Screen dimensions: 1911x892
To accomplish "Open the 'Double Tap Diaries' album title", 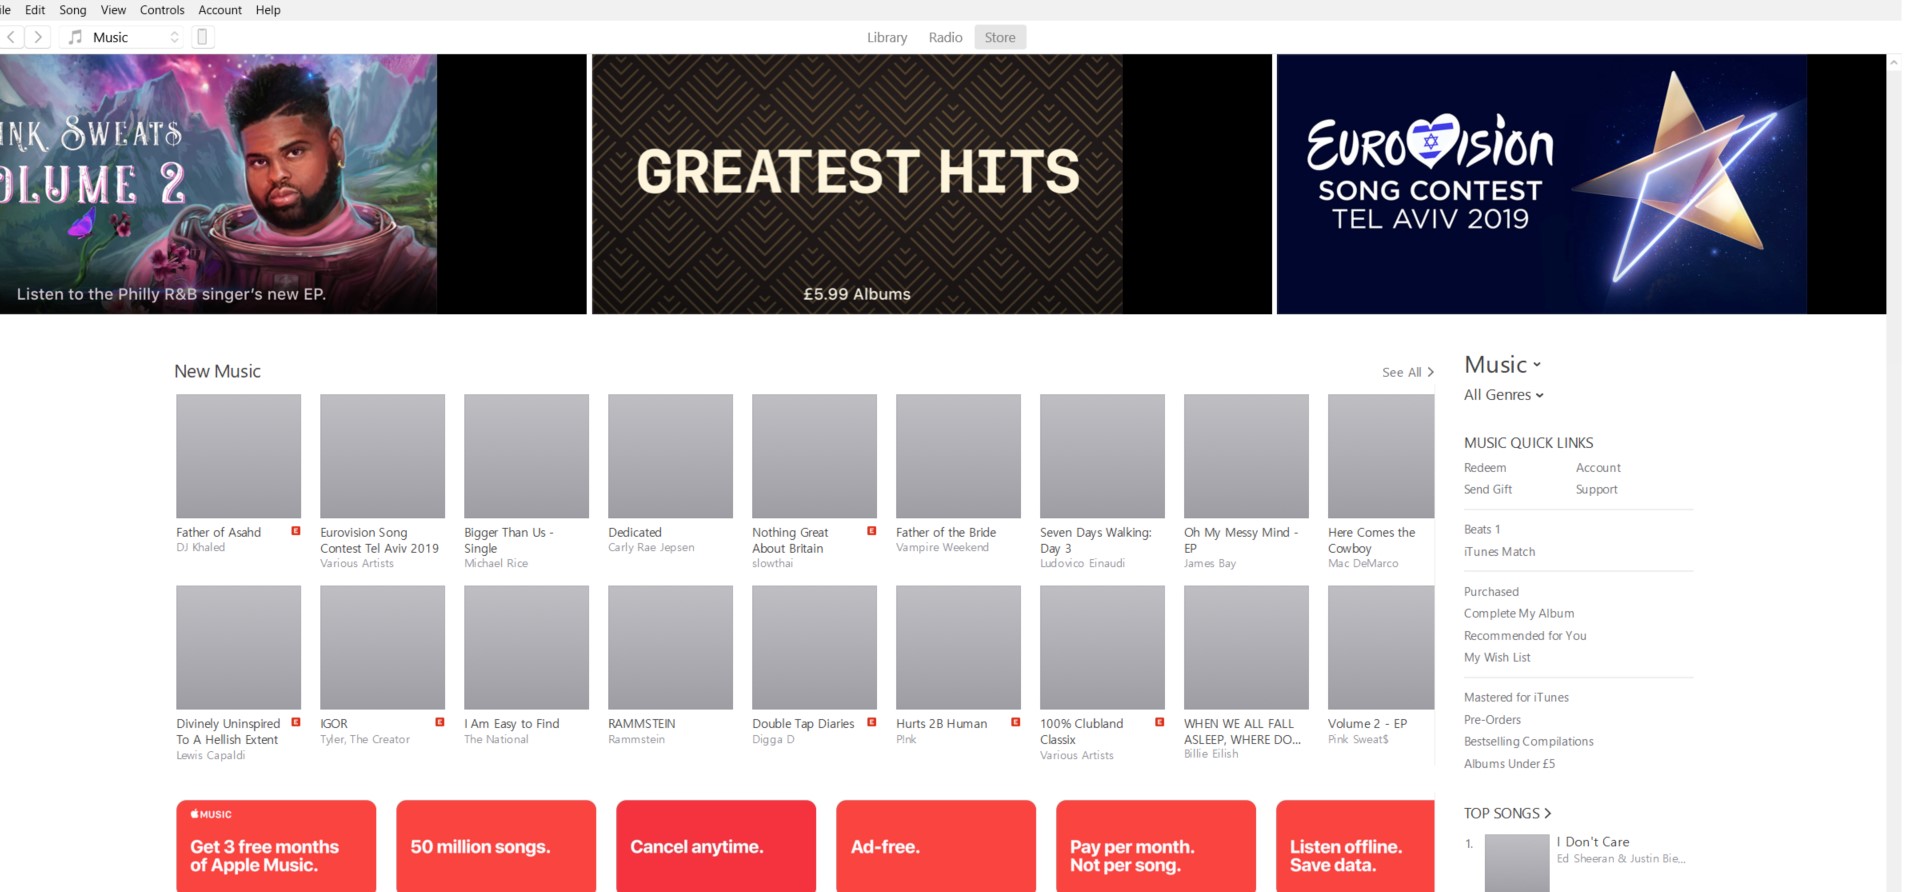I will pos(803,724).
